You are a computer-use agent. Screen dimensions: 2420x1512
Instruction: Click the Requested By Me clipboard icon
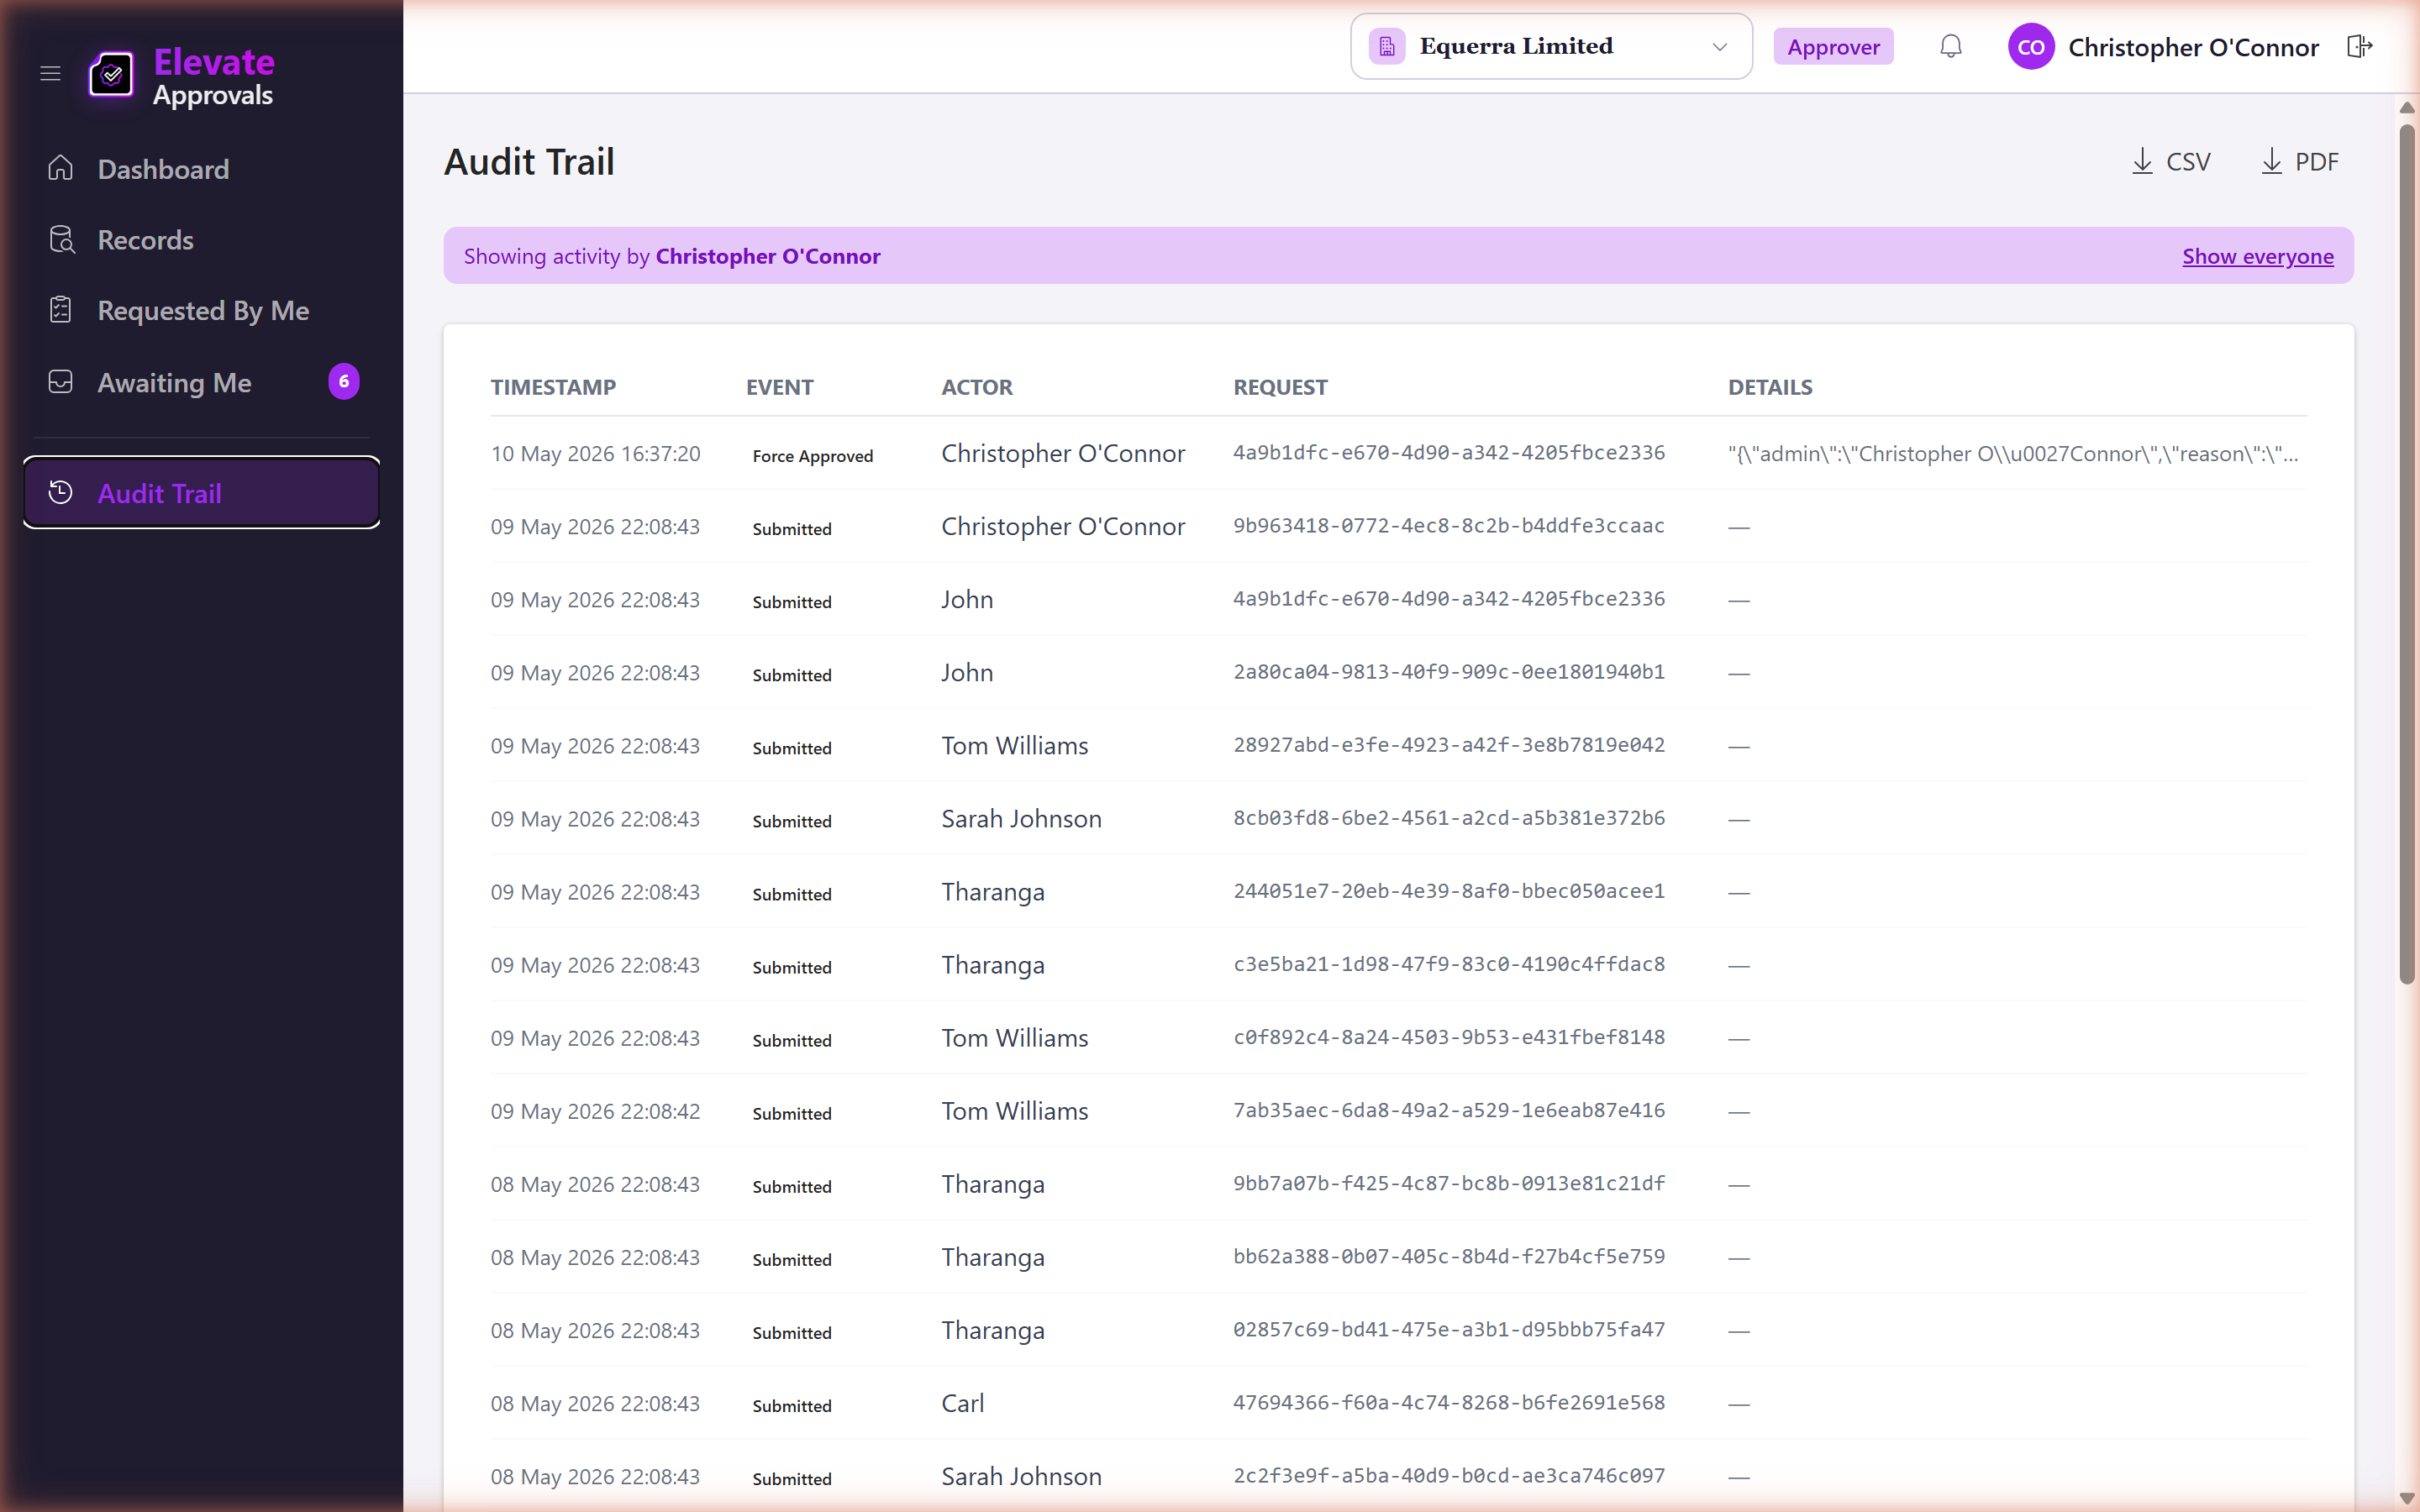click(61, 310)
